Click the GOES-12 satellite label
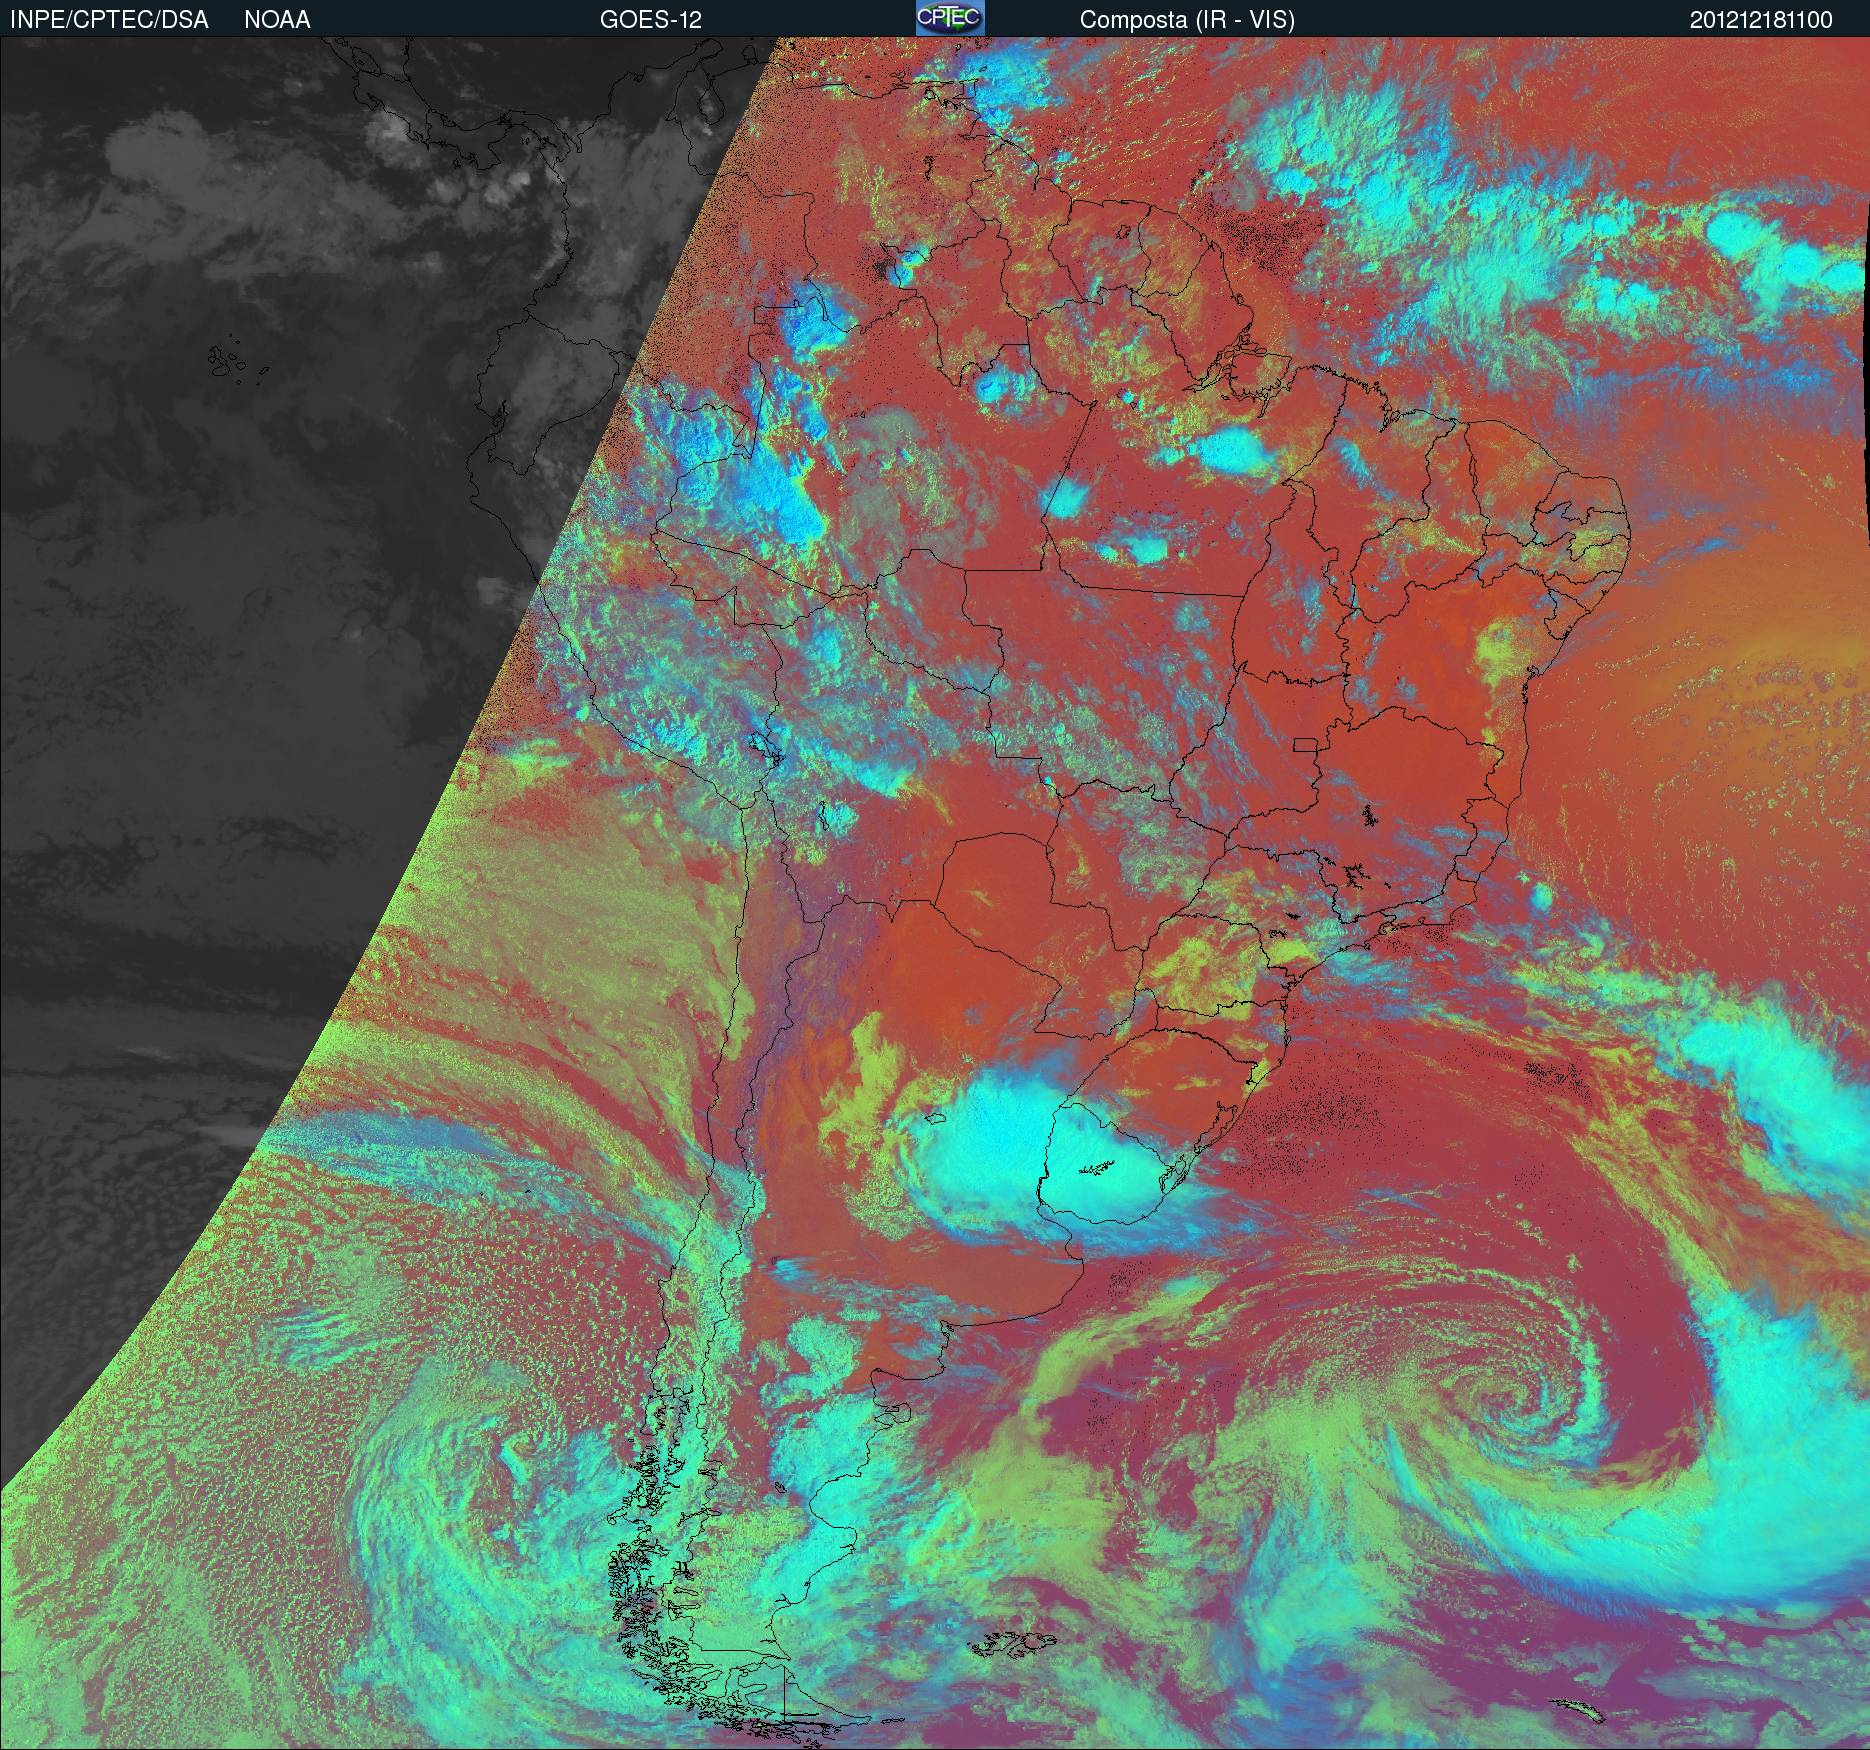The width and height of the screenshot is (1870, 1750). coord(650,20)
